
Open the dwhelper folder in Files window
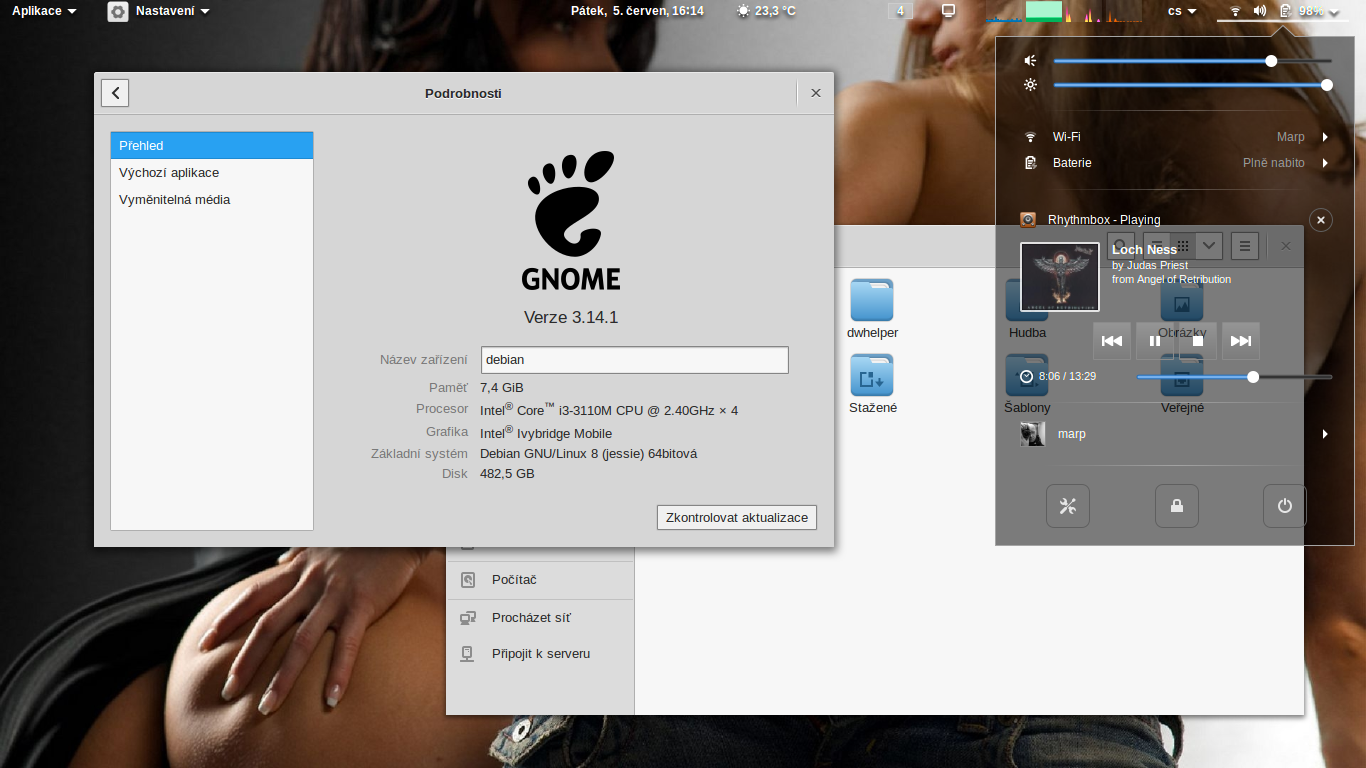(872, 310)
